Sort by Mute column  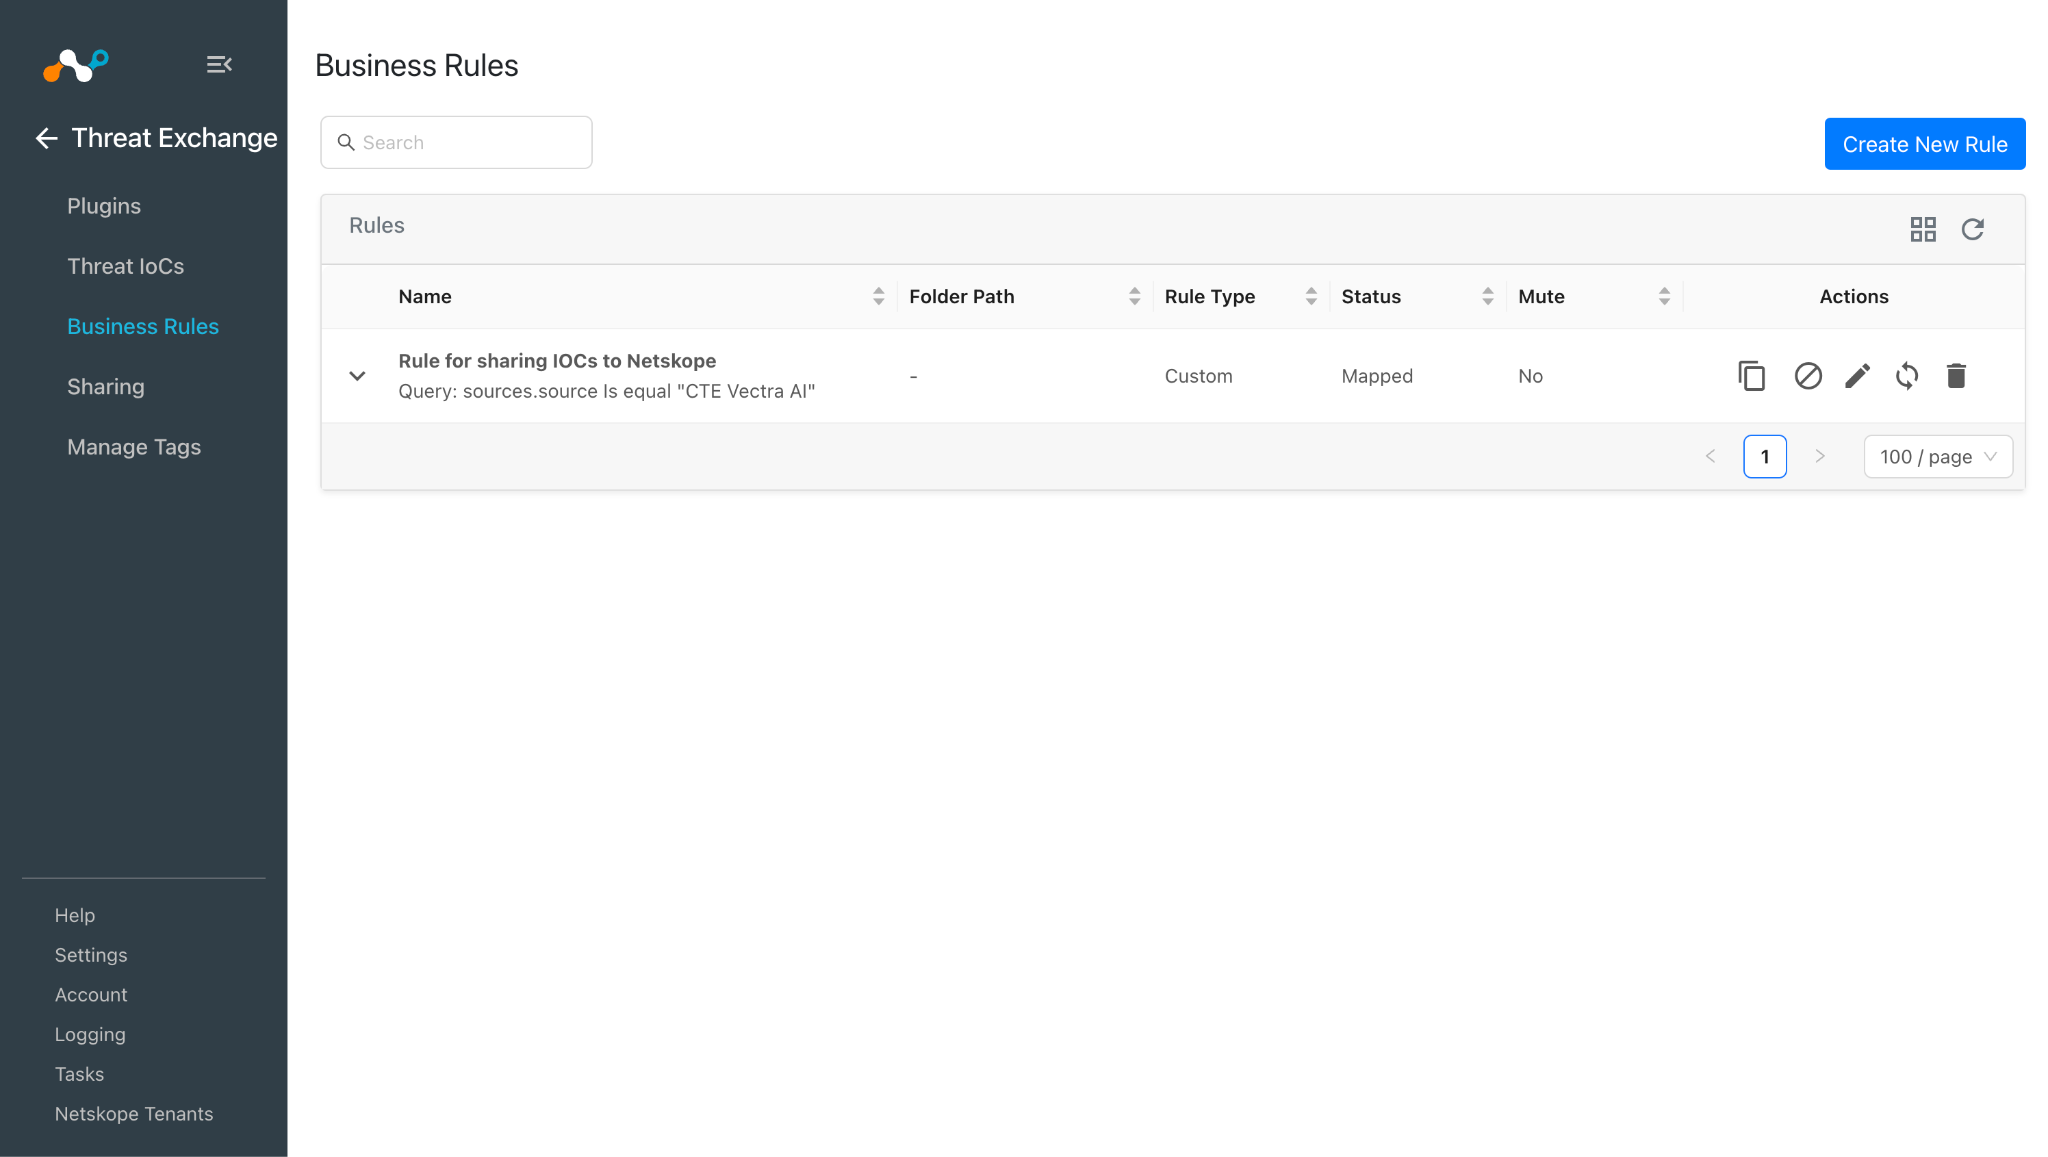pyautogui.click(x=1664, y=296)
